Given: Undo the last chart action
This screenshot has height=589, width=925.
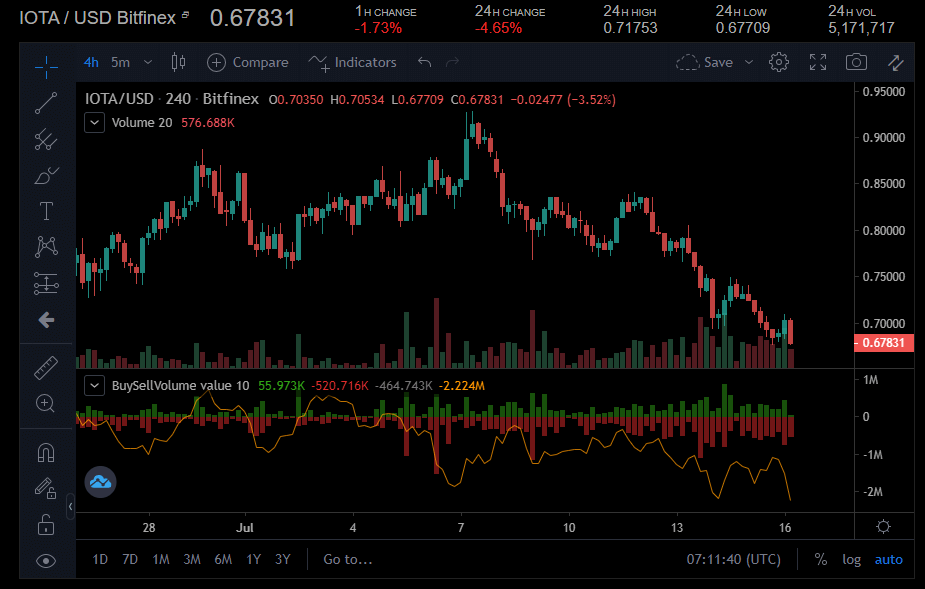Looking at the screenshot, I should [x=424, y=62].
